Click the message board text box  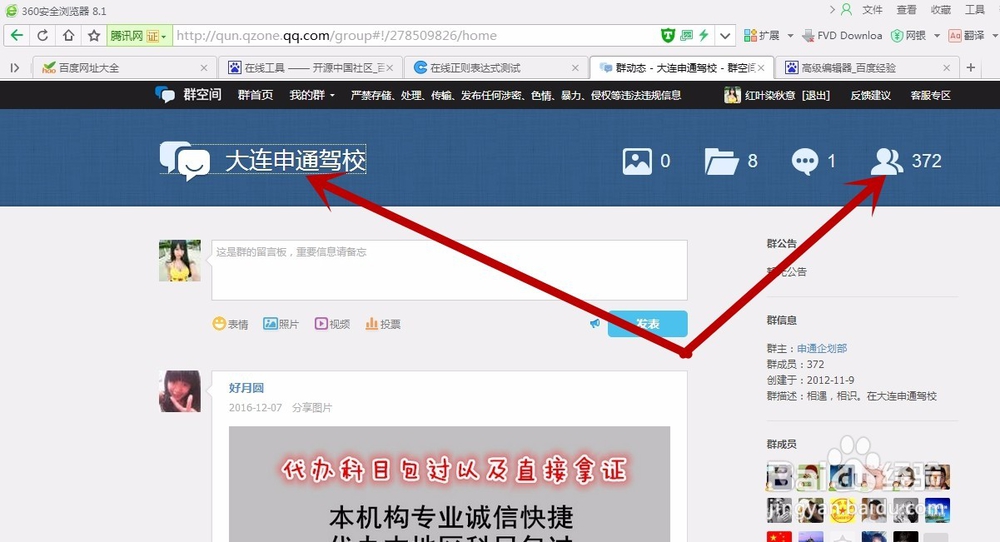(x=450, y=270)
